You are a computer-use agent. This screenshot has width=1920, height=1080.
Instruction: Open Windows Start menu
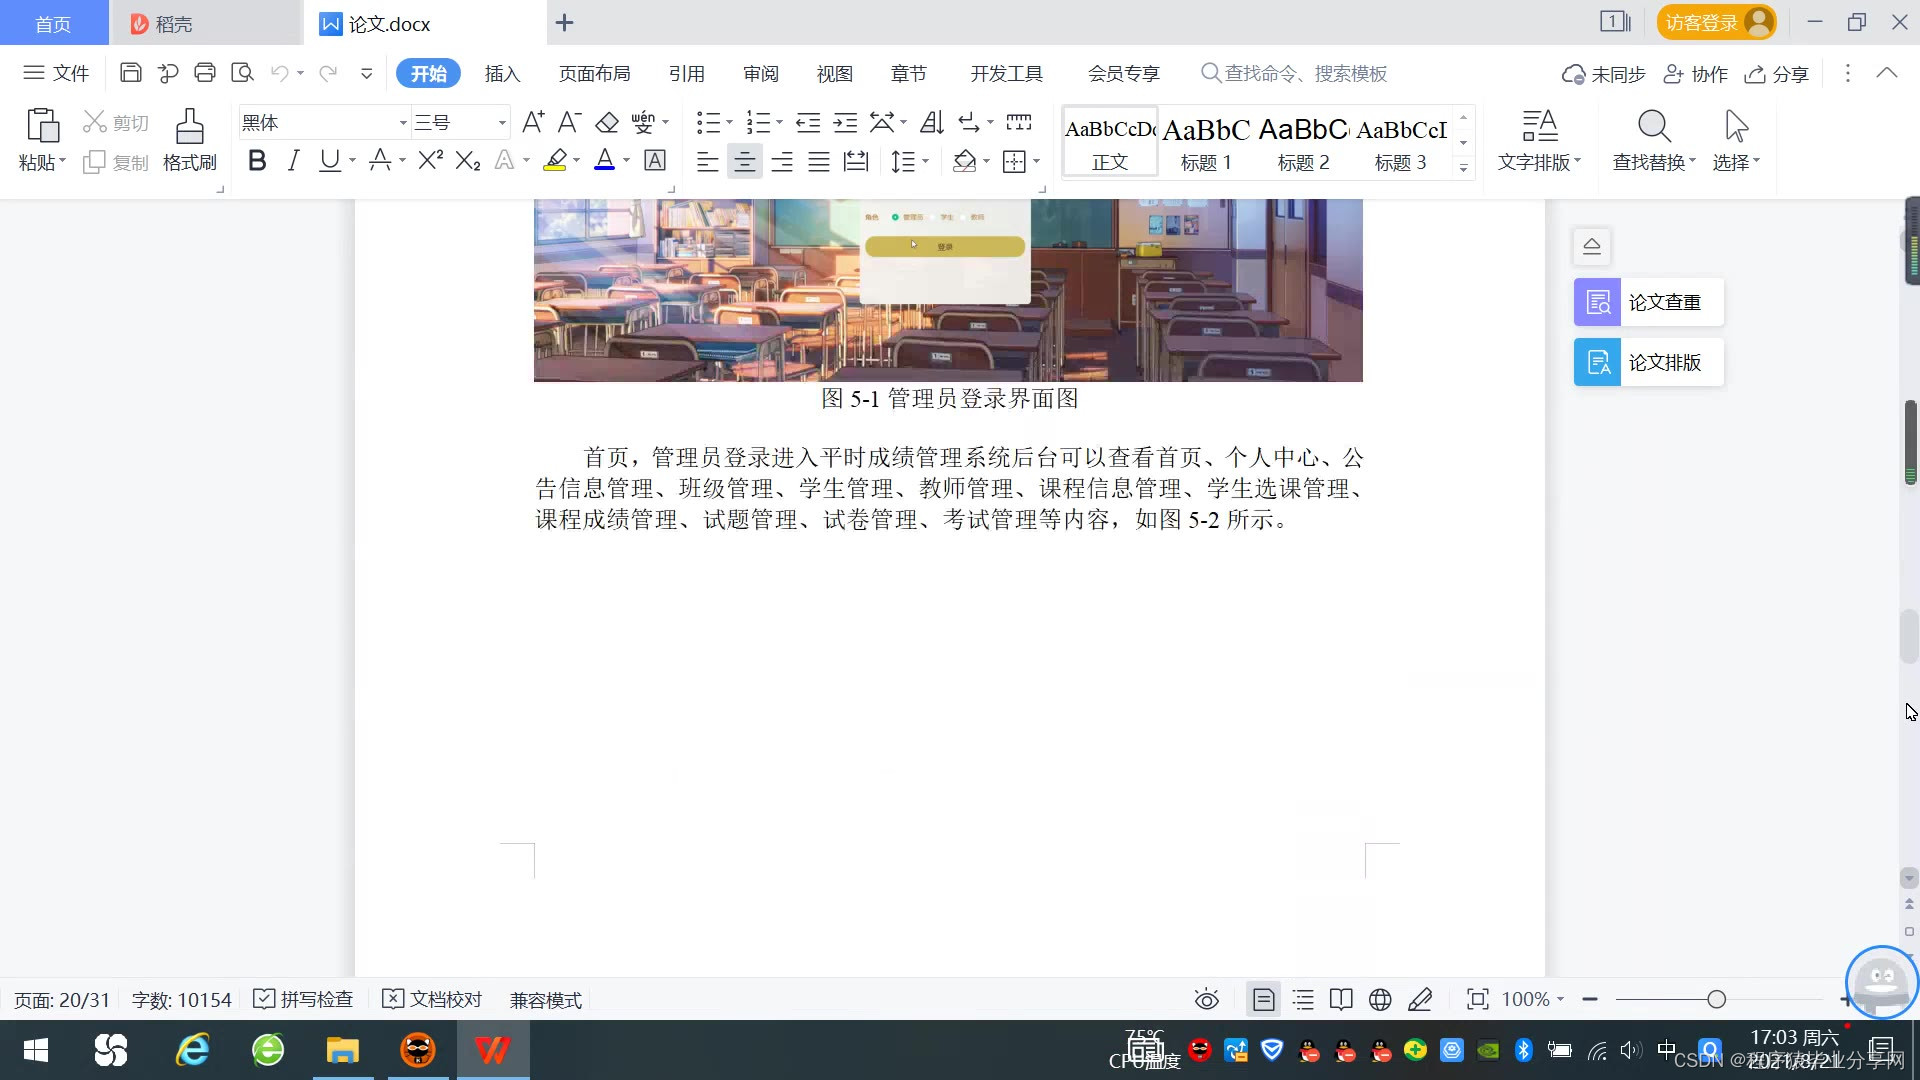36,1050
